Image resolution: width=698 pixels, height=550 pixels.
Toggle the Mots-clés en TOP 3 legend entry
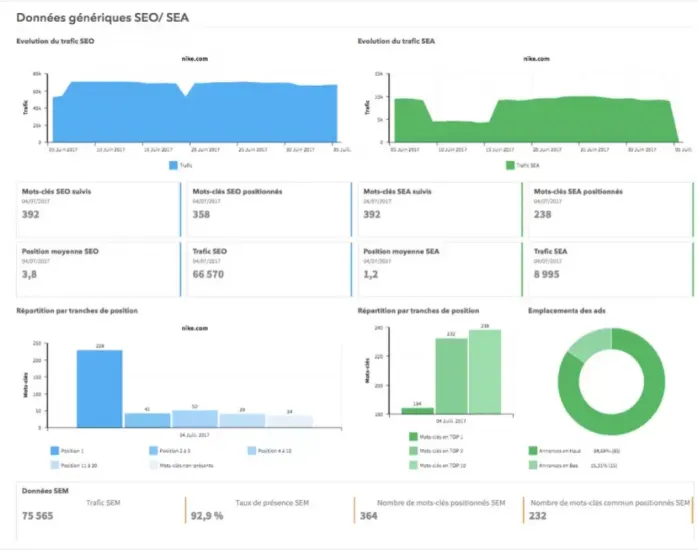436,451
